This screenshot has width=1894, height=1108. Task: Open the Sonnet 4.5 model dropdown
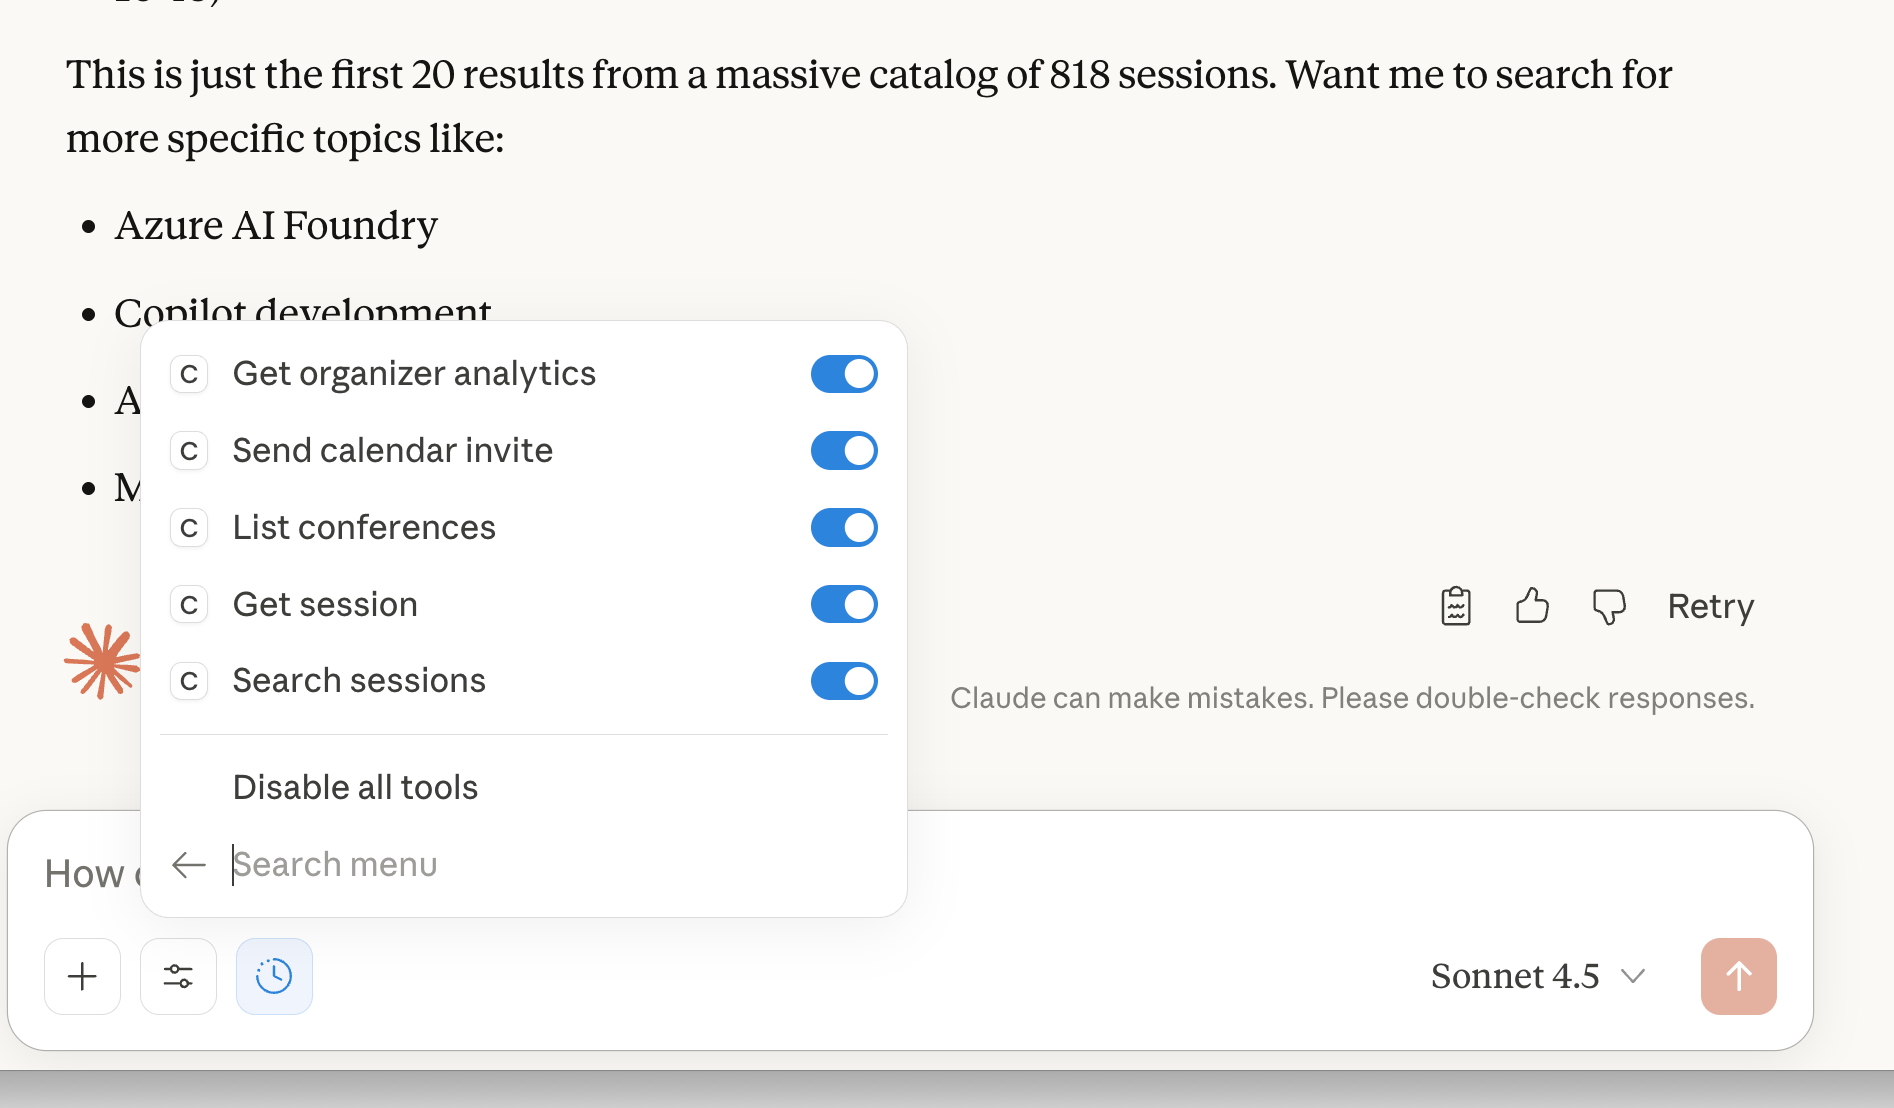1537,976
